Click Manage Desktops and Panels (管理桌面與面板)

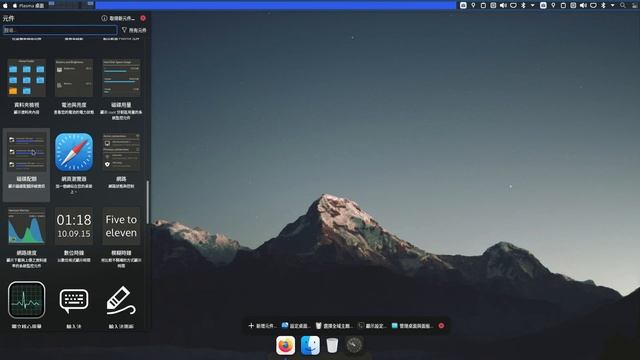(x=411, y=326)
